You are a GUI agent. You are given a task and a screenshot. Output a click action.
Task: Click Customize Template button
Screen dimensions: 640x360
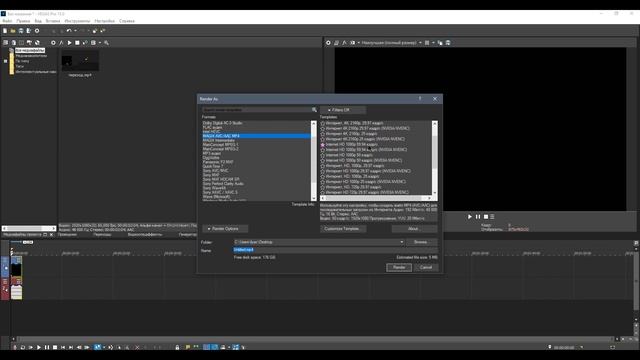click(x=342, y=229)
